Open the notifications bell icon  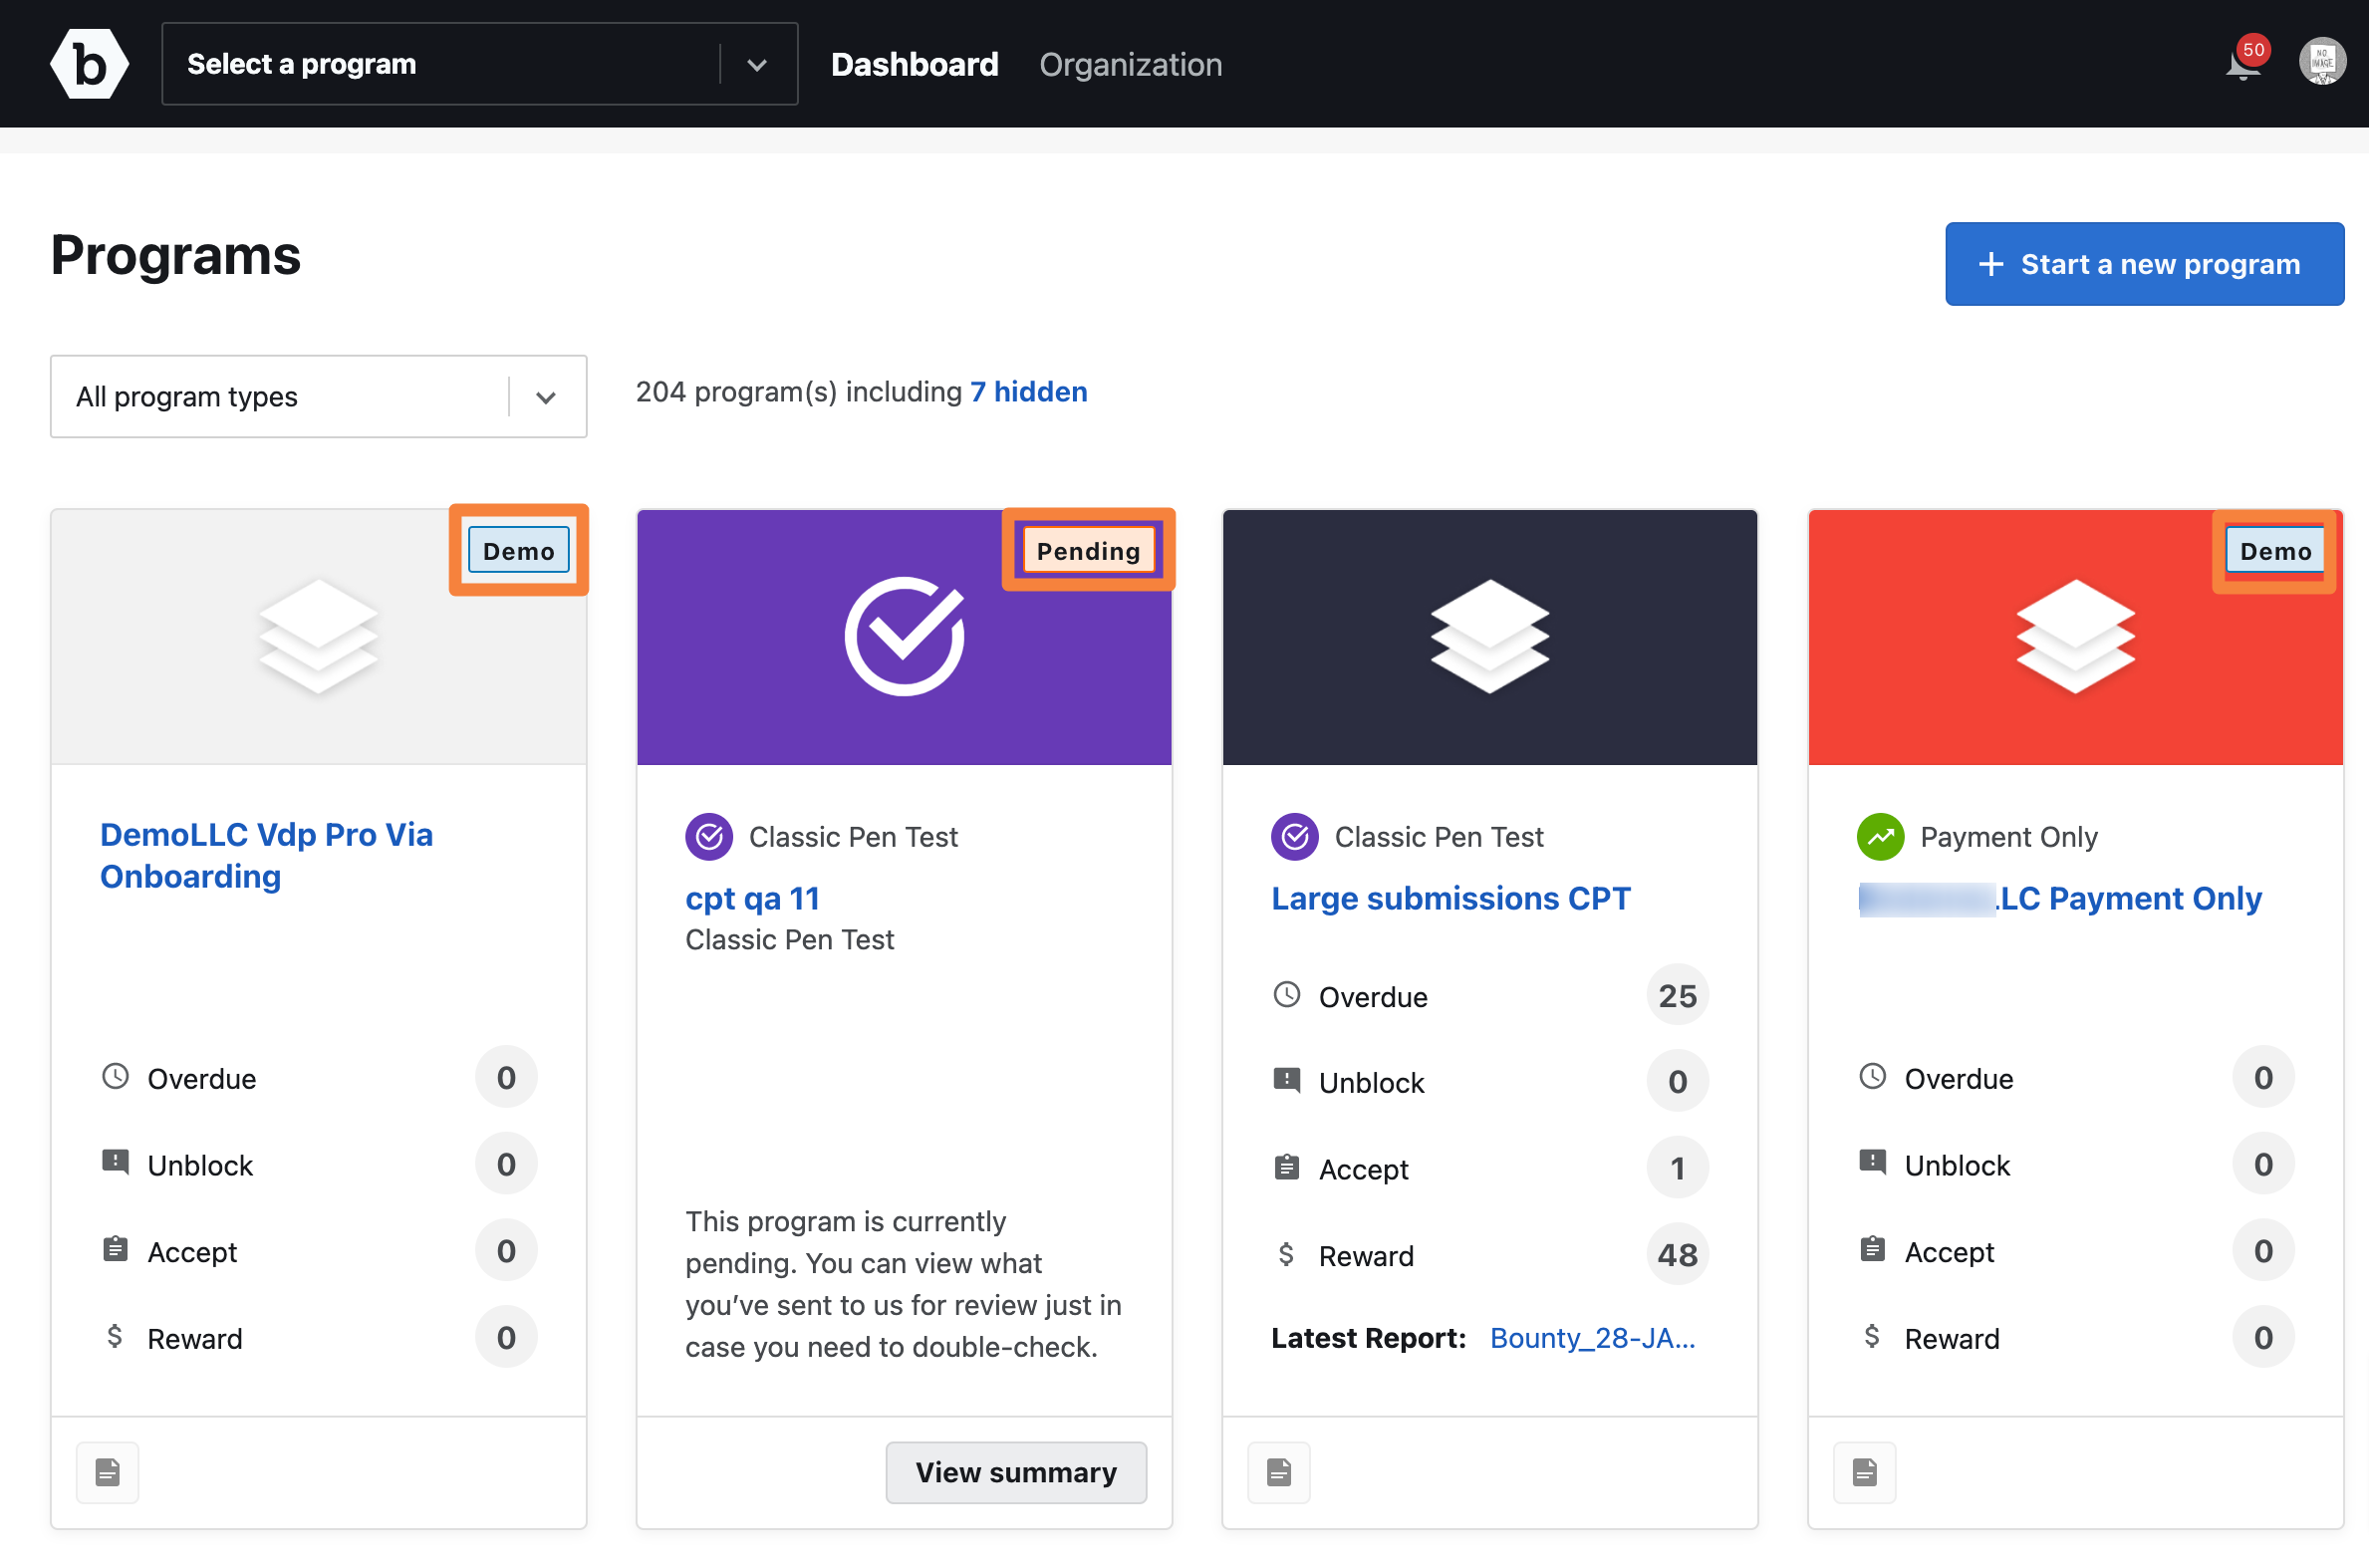coord(2243,66)
